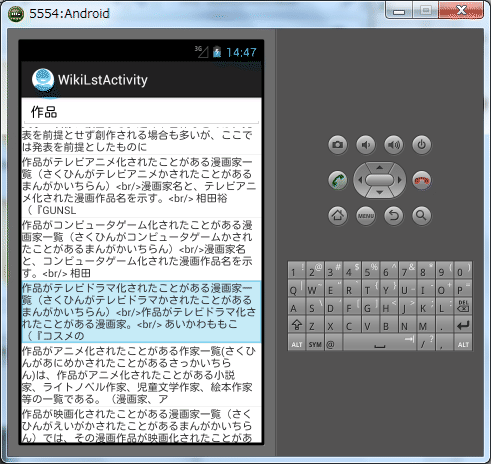Select the アニメ化された作家一覧 list item
491x464 pixels.
coord(141,375)
